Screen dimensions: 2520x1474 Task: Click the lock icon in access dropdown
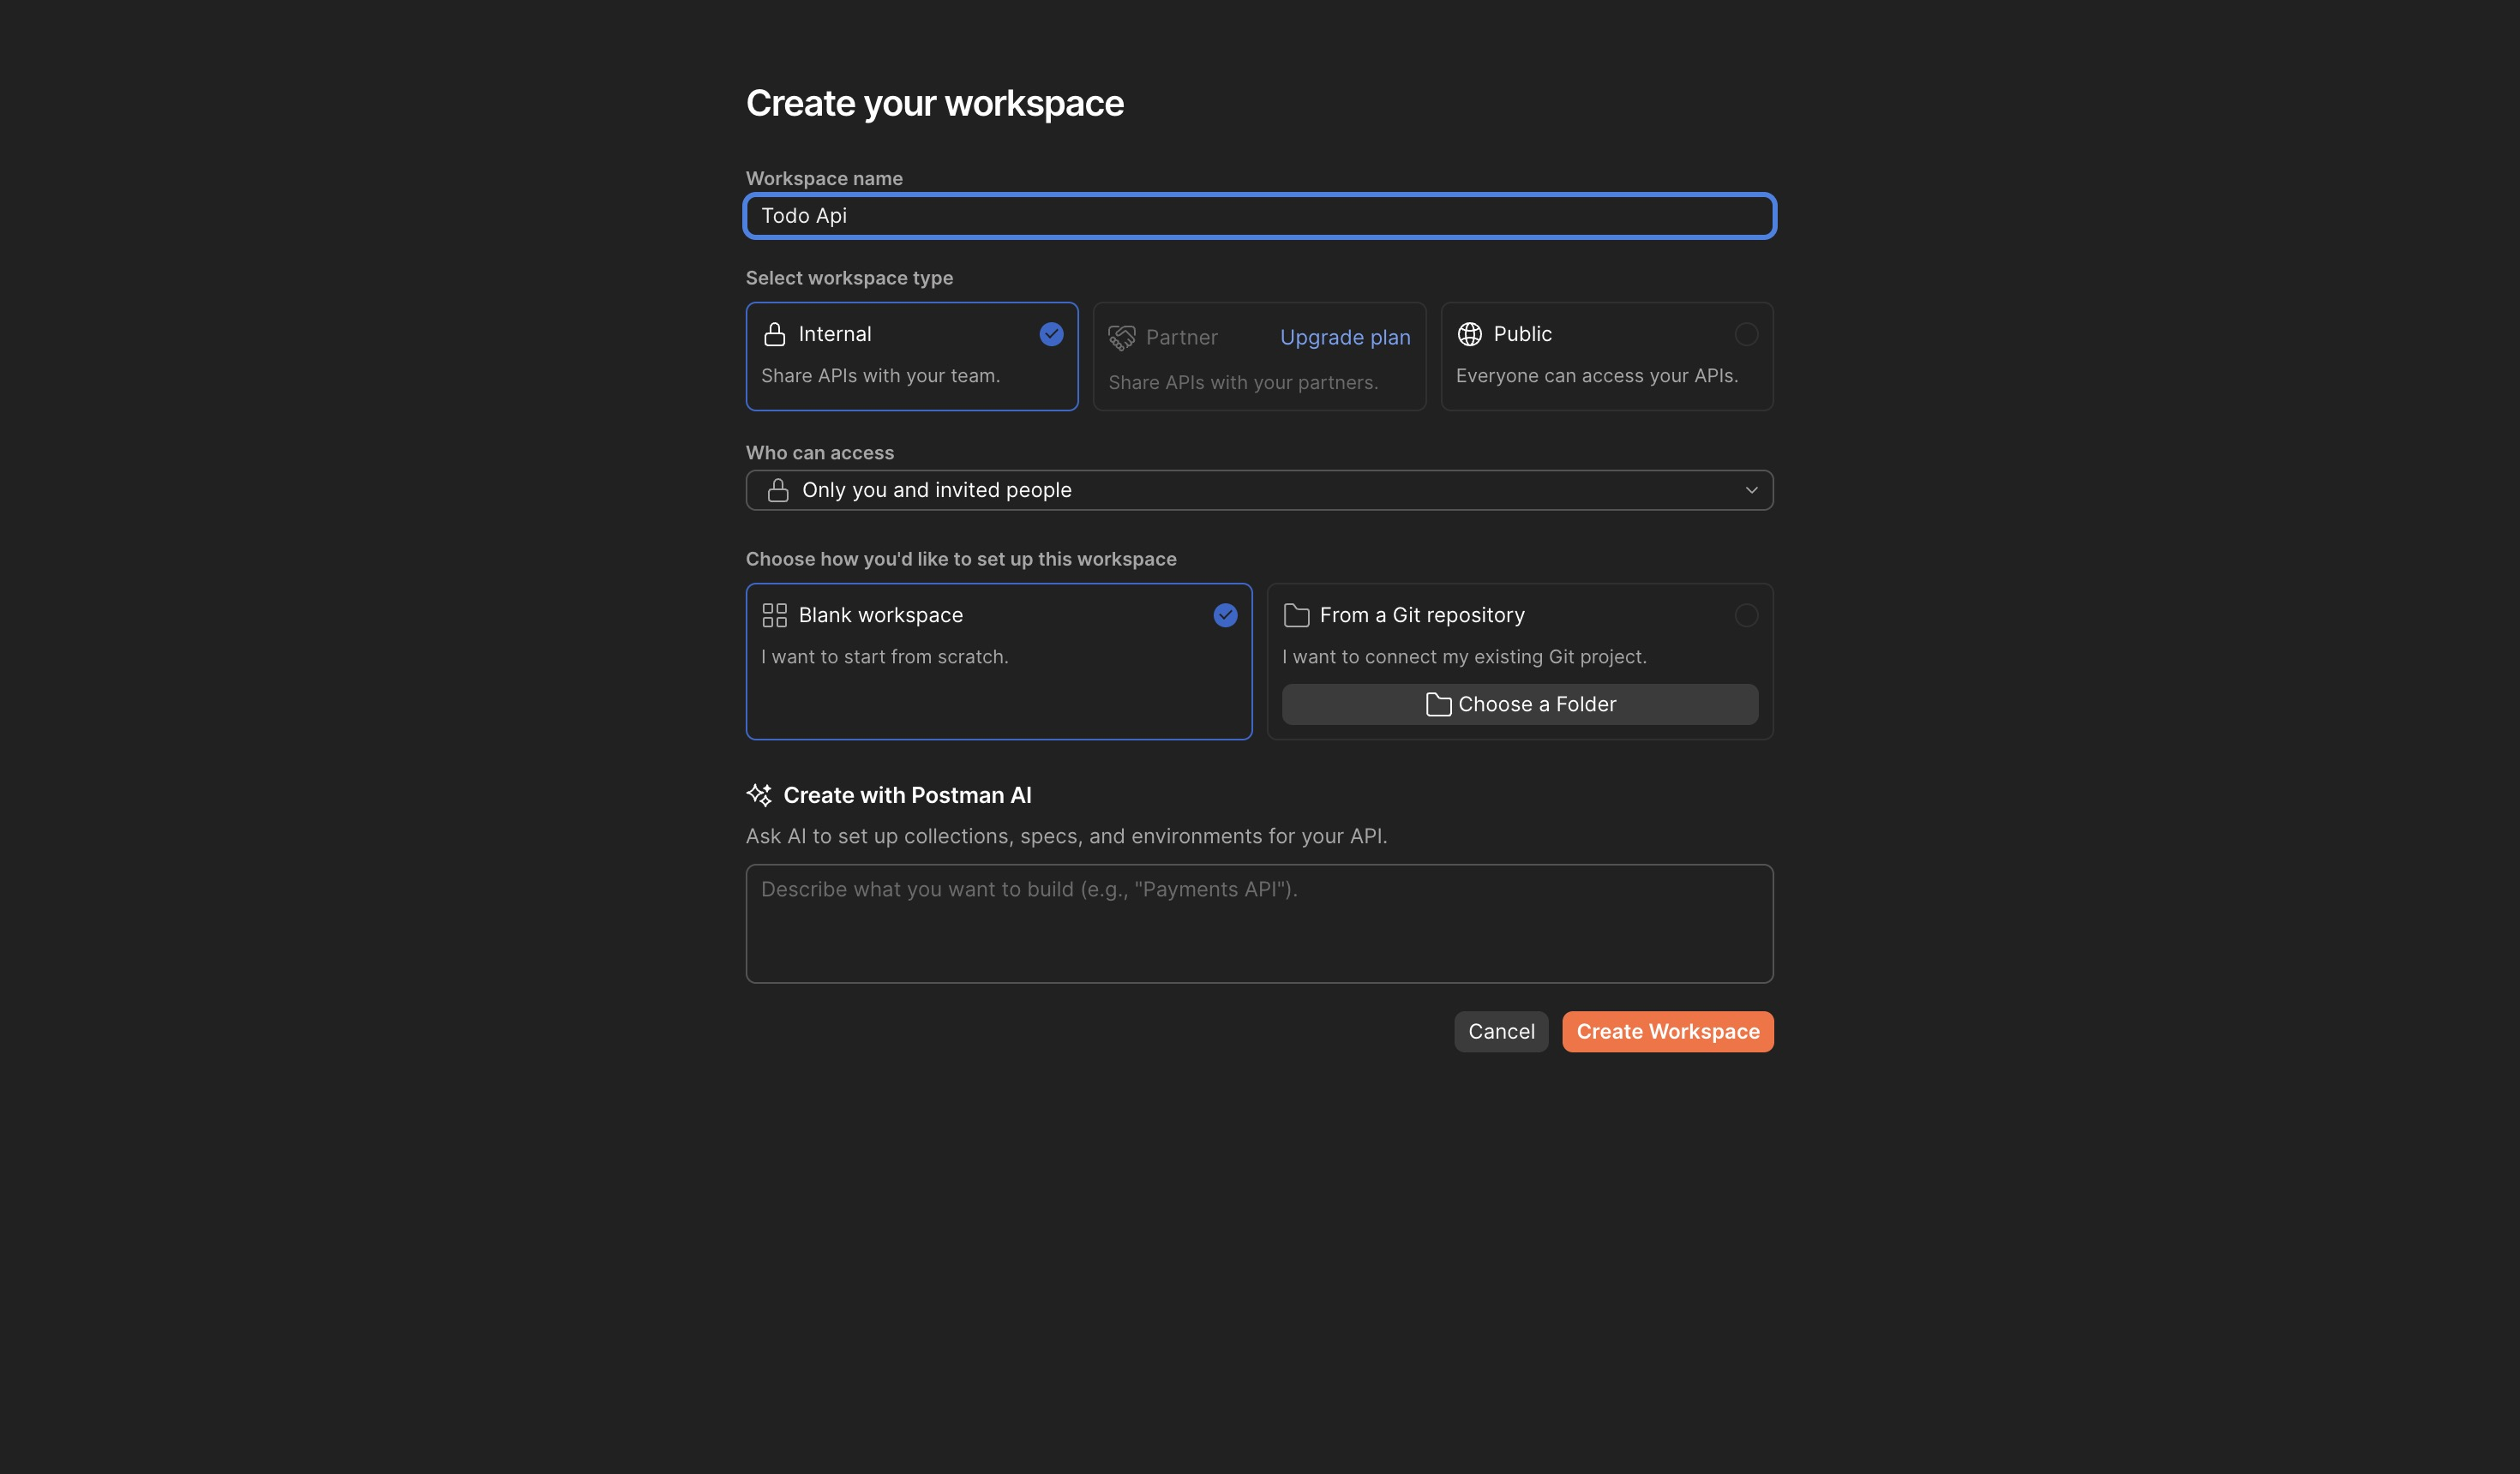778,490
